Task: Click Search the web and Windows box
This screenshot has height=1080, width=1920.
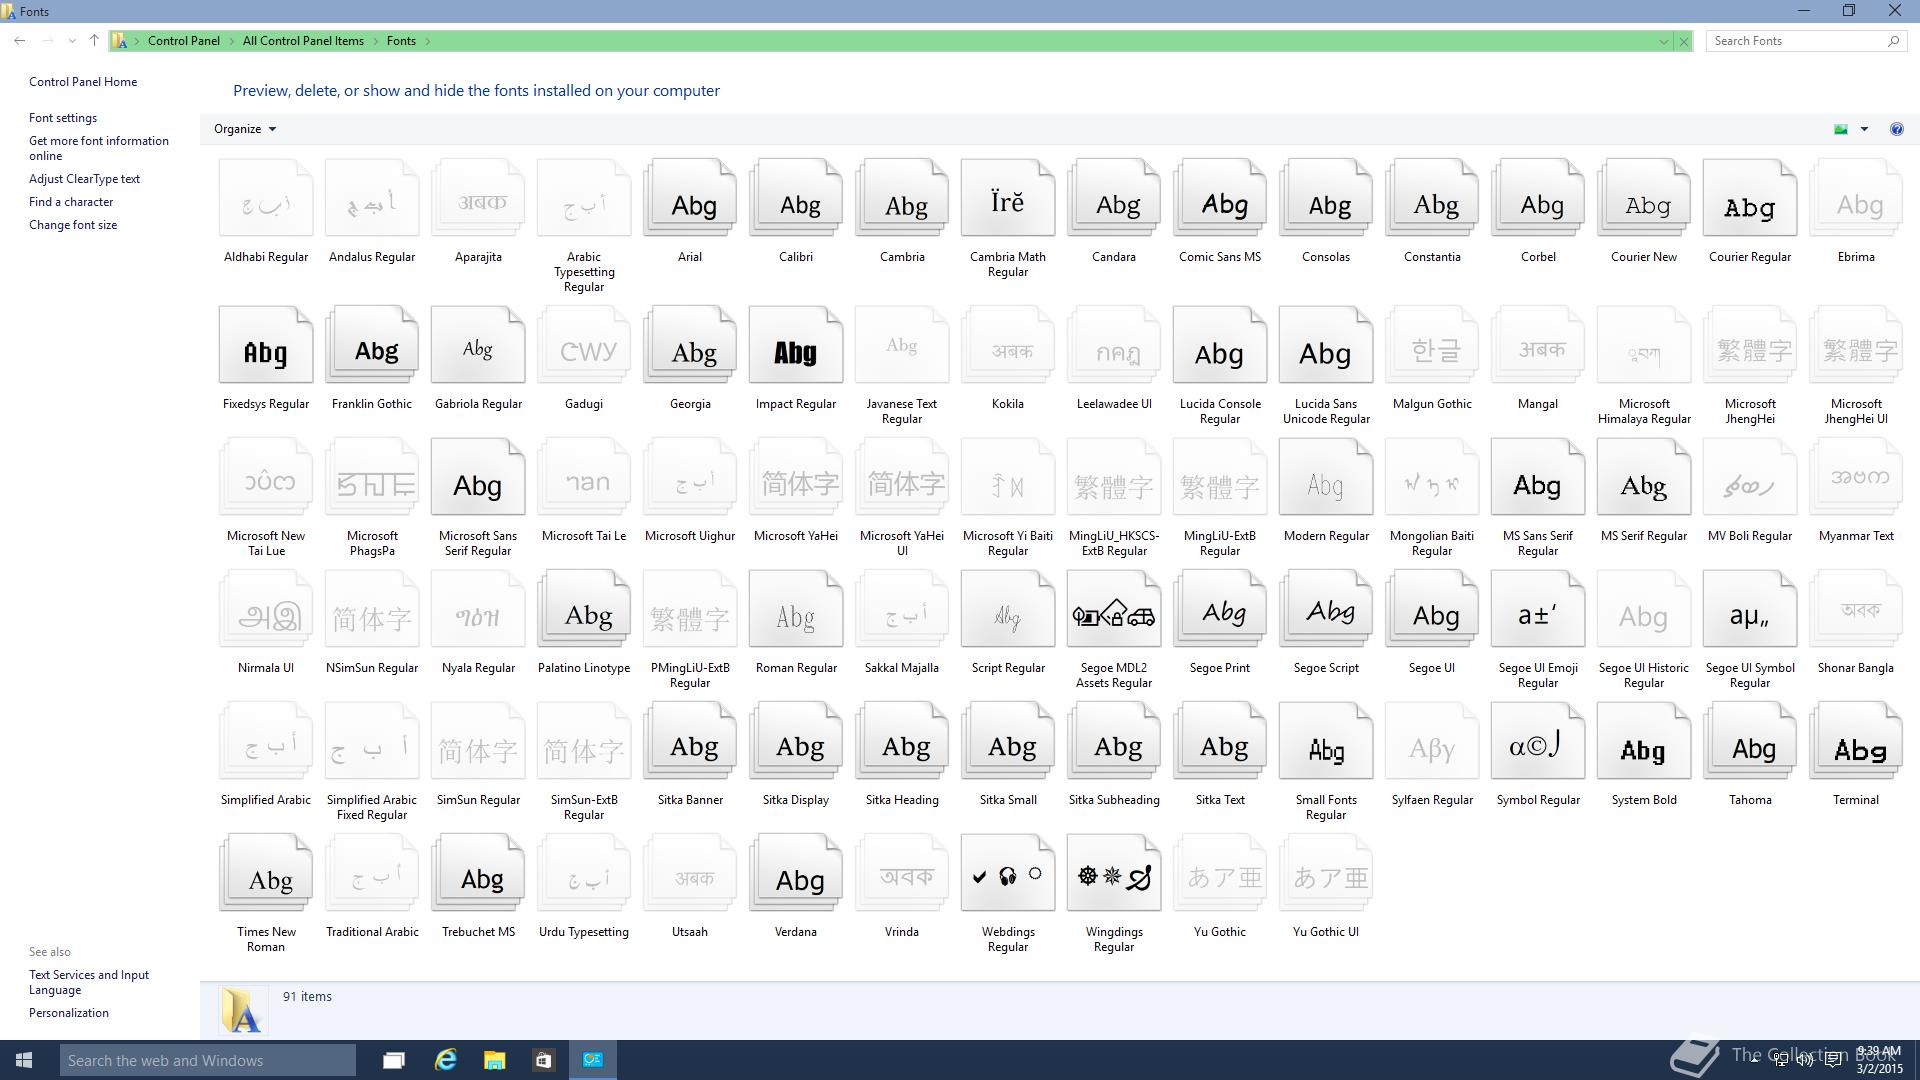Action: (x=207, y=1060)
